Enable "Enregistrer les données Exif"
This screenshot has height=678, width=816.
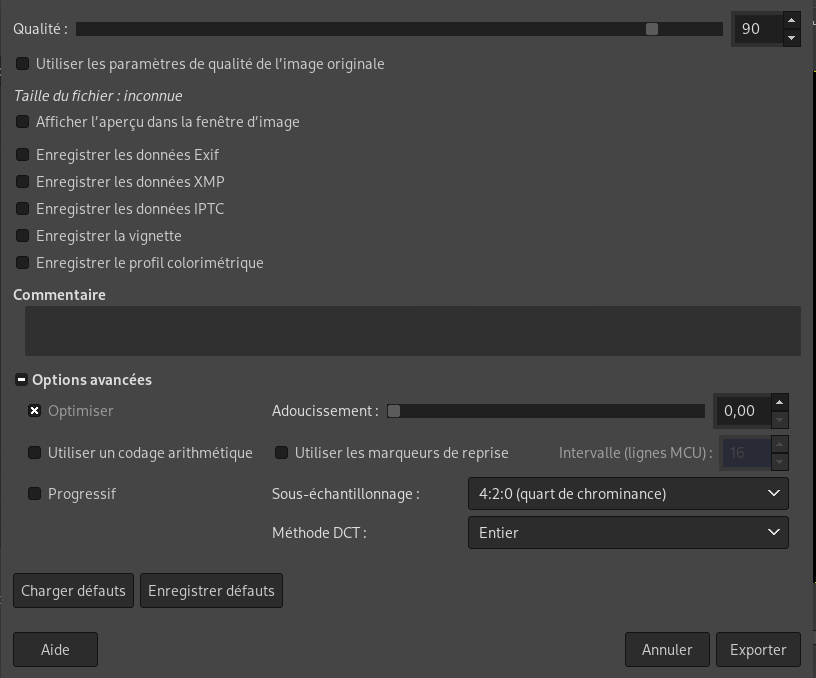tap(21, 154)
